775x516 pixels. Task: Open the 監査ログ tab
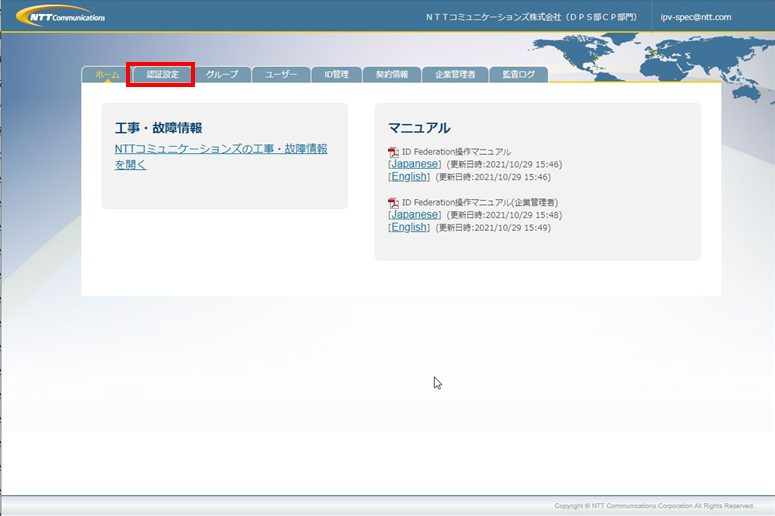(x=518, y=75)
